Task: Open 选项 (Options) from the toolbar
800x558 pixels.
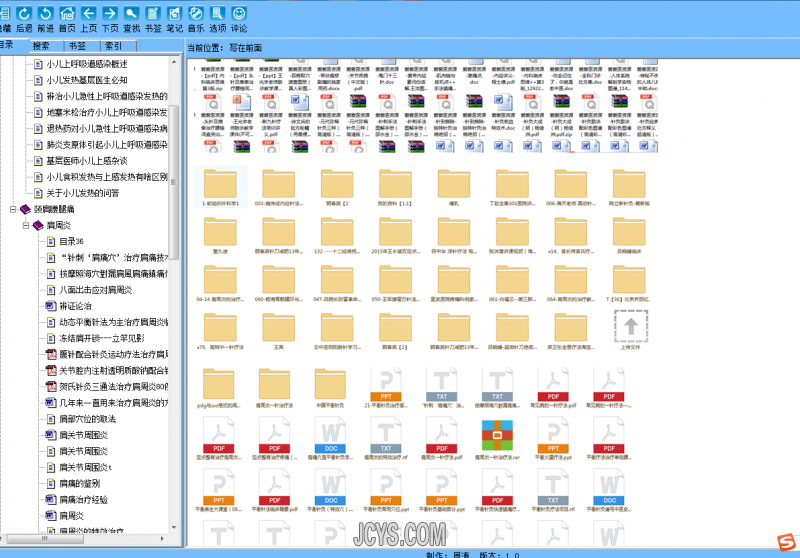Action: point(218,14)
